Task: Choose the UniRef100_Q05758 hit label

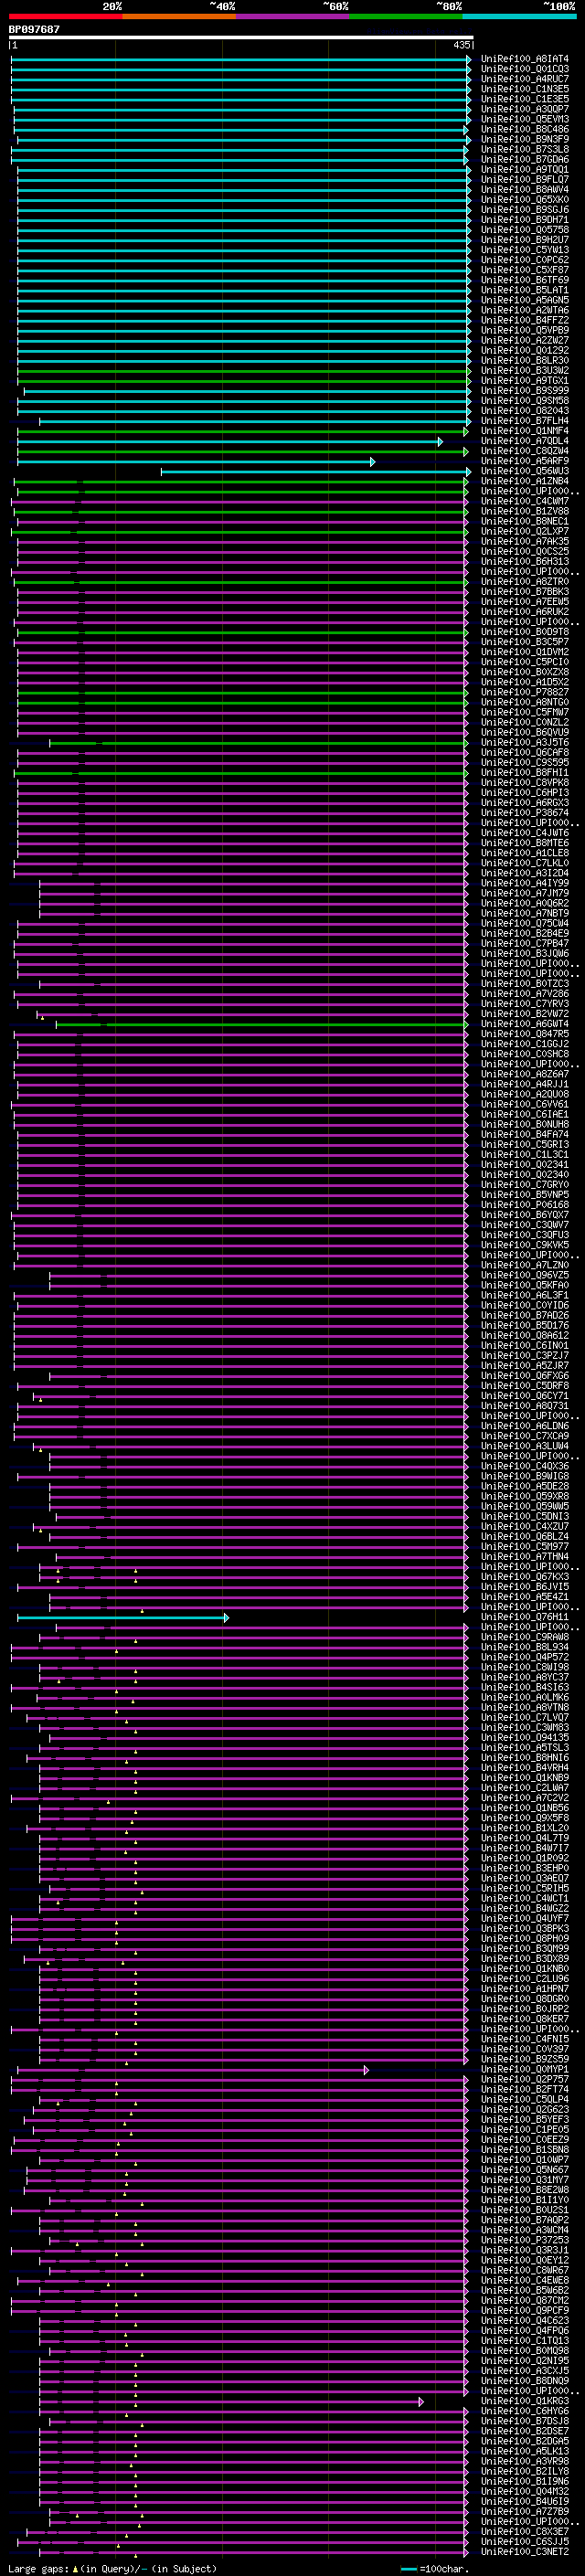Action: [525, 229]
